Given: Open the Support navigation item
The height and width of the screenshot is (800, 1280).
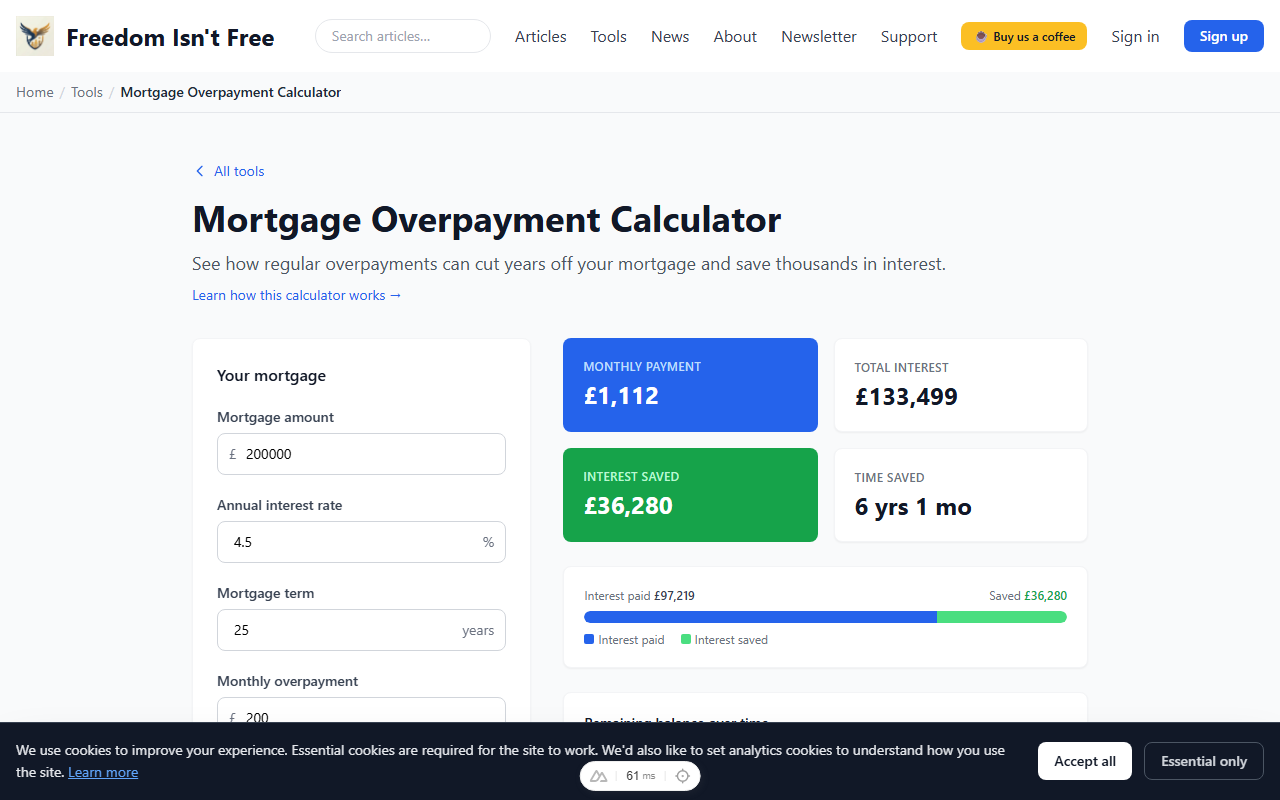Looking at the screenshot, I should click(x=908, y=36).
